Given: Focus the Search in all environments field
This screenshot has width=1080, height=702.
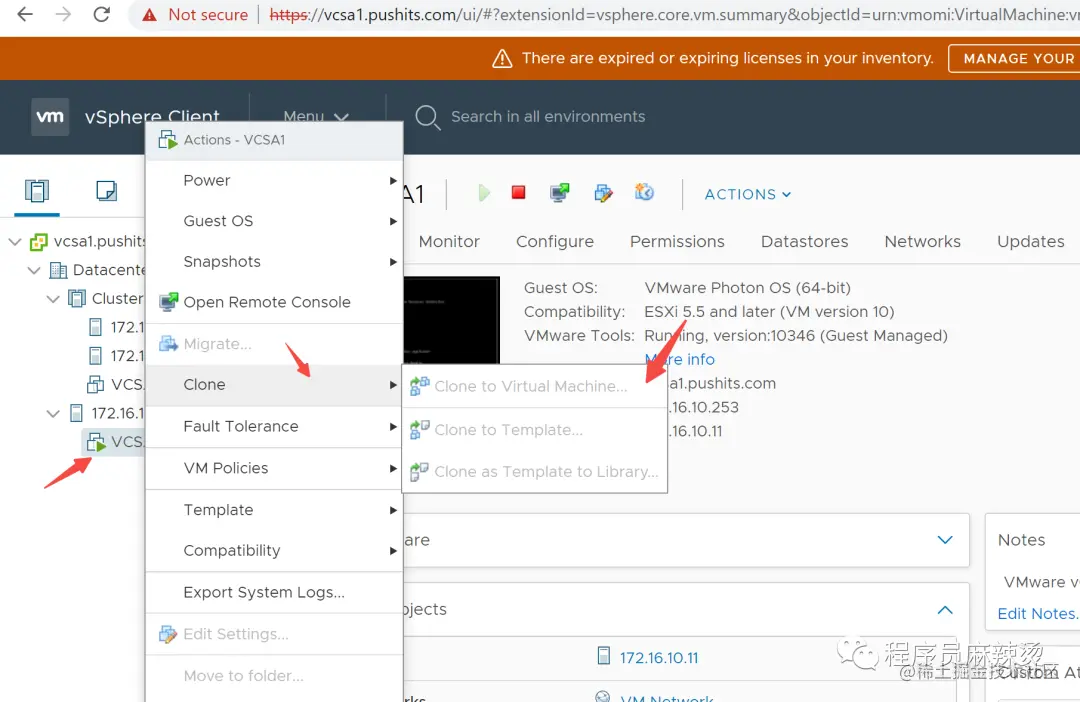Looking at the screenshot, I should coord(548,116).
